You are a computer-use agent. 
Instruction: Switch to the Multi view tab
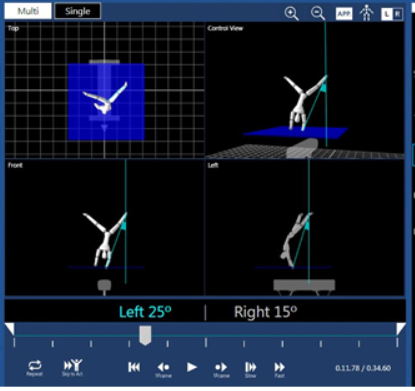28,11
